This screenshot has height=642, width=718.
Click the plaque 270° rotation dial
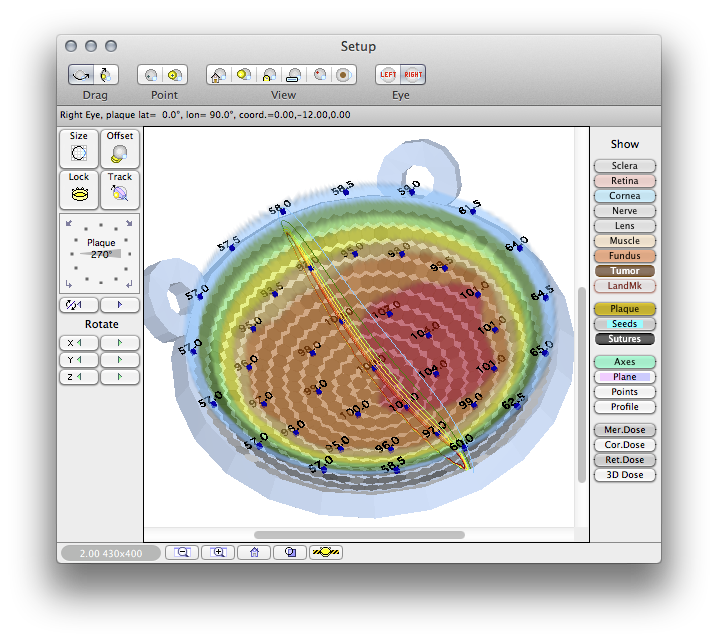[101, 254]
